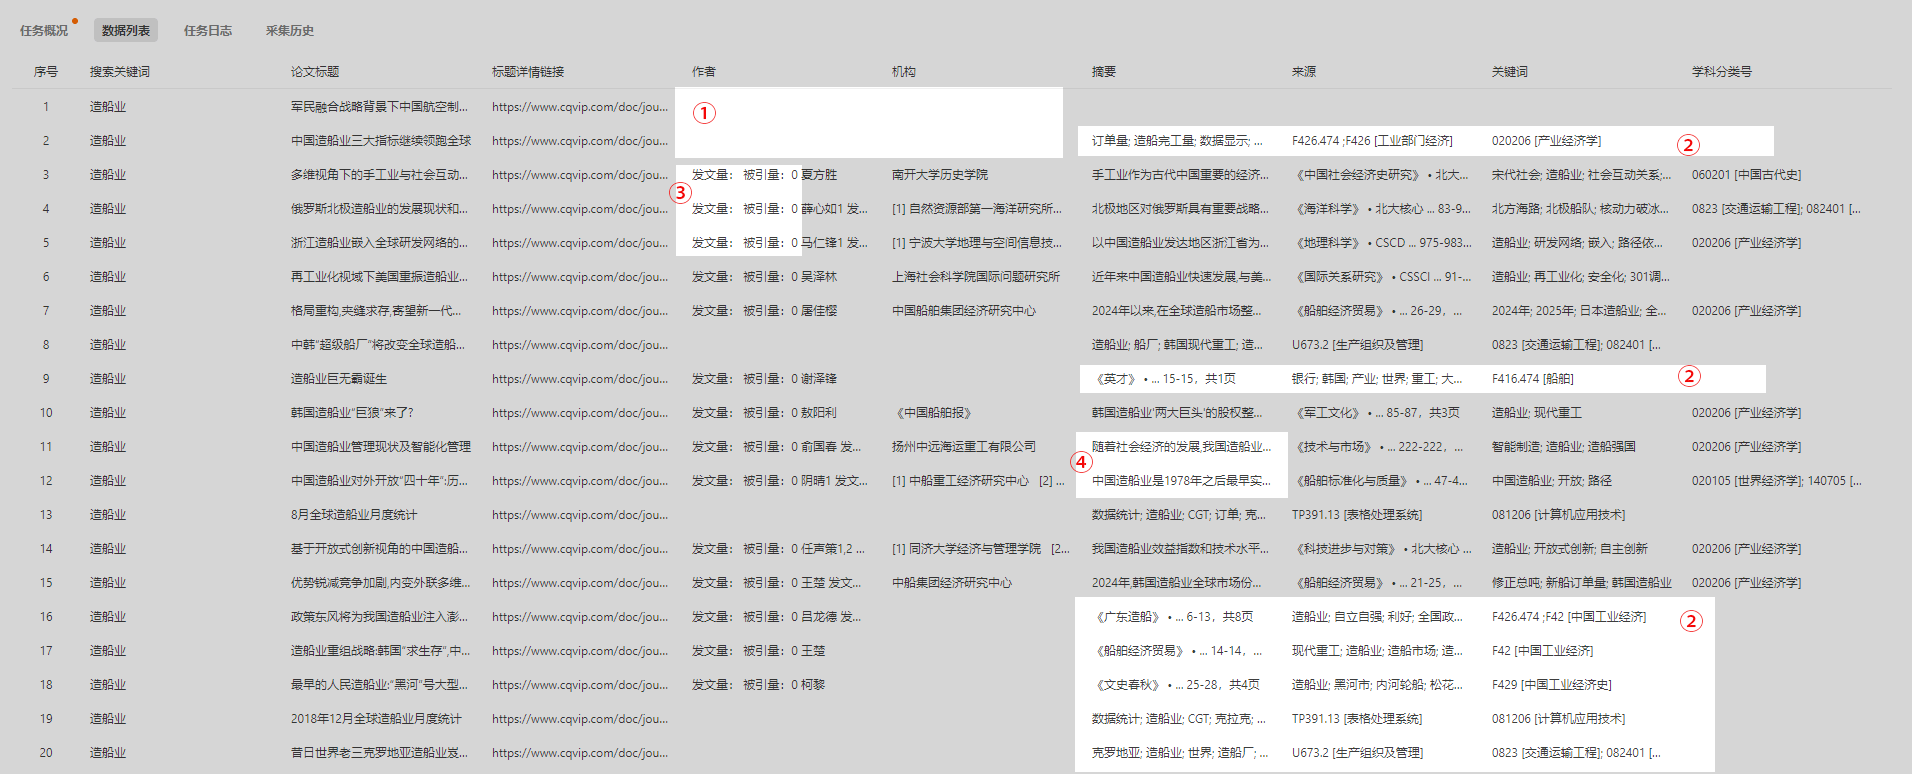Click the 作者 column header
The width and height of the screenshot is (1912, 774).
coord(704,72)
